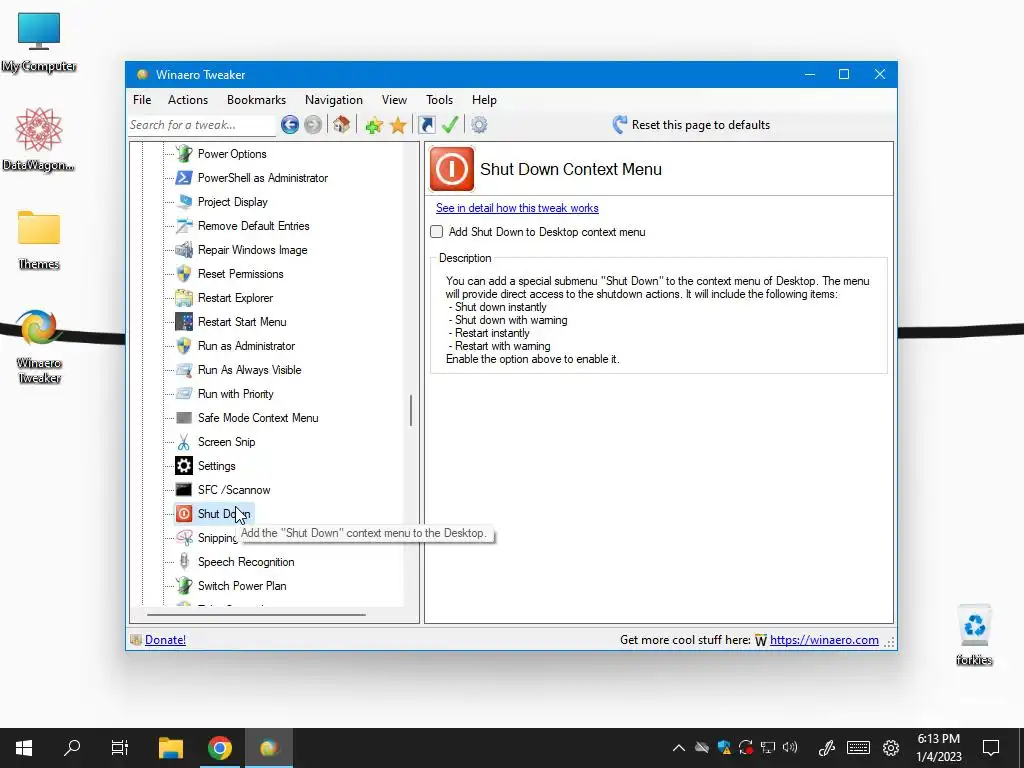Click the Switch Power Plan icon

coord(184,586)
